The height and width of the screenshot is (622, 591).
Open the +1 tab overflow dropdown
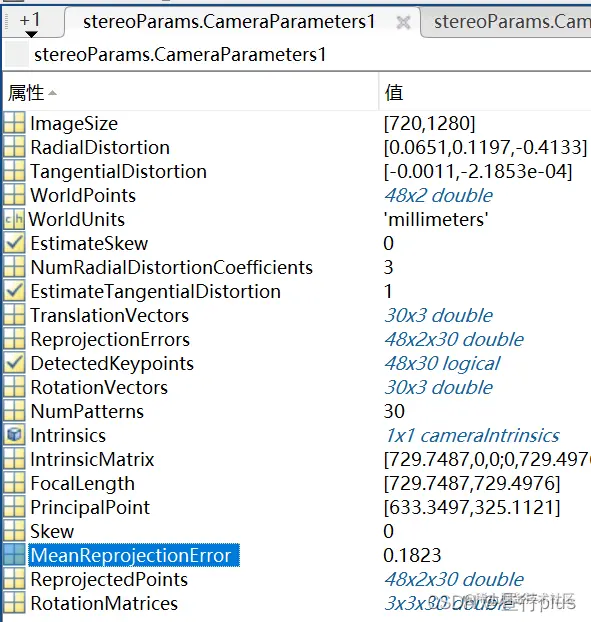pyautogui.click(x=30, y=24)
